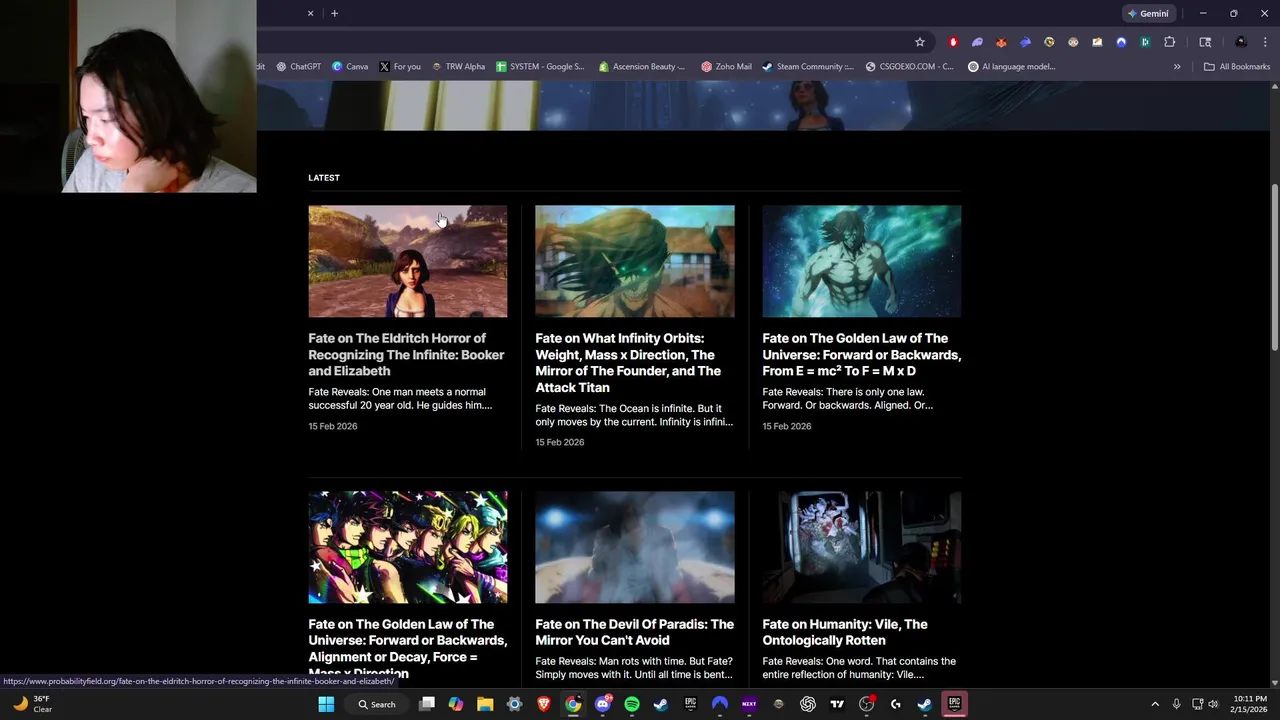Open the NordVPN browser extension icon
1280x720 pixels.
(x=1121, y=42)
